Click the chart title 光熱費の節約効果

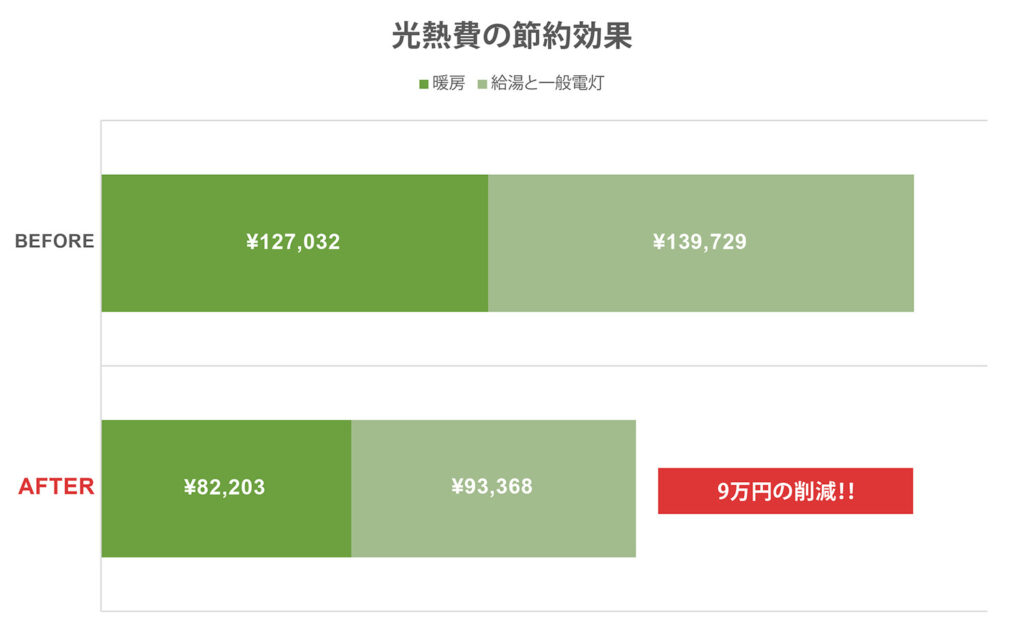[511, 37]
